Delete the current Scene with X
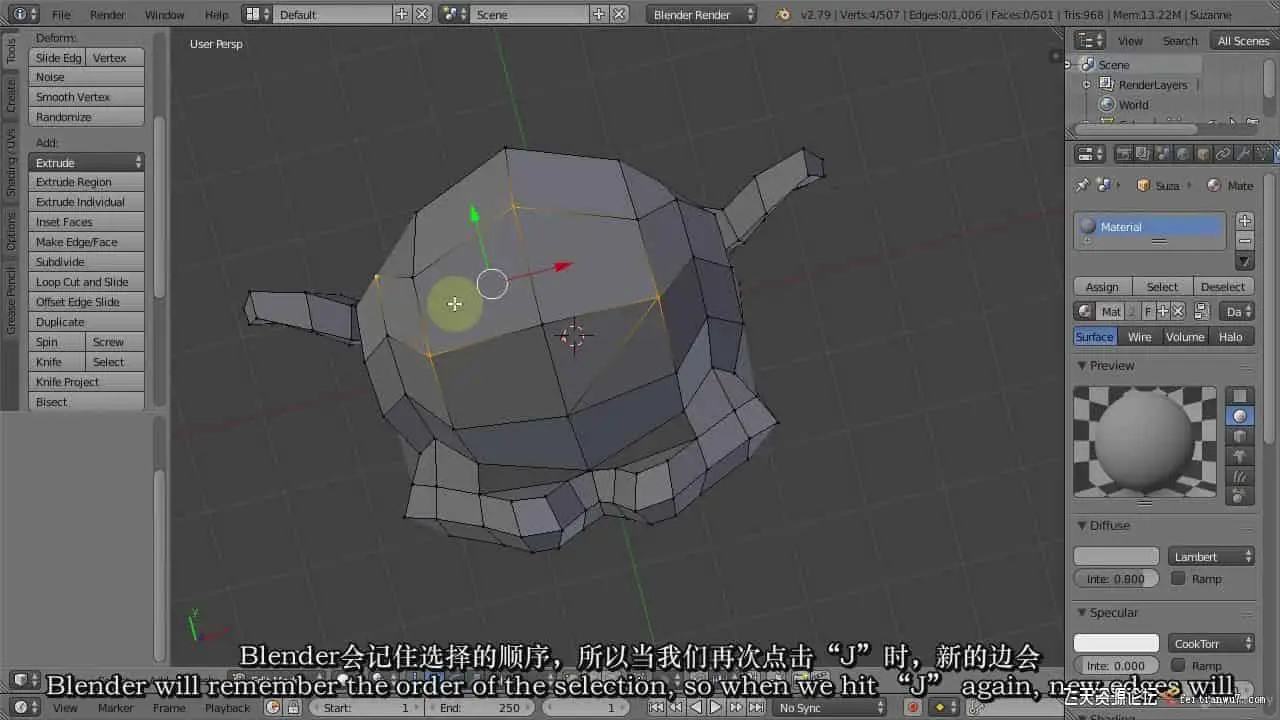The height and width of the screenshot is (720, 1280). coord(619,14)
